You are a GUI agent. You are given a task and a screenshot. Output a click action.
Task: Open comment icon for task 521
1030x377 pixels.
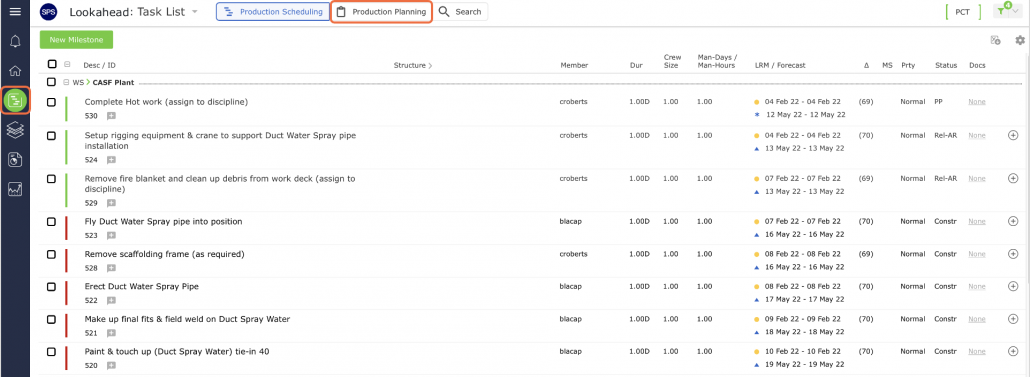pos(111,333)
